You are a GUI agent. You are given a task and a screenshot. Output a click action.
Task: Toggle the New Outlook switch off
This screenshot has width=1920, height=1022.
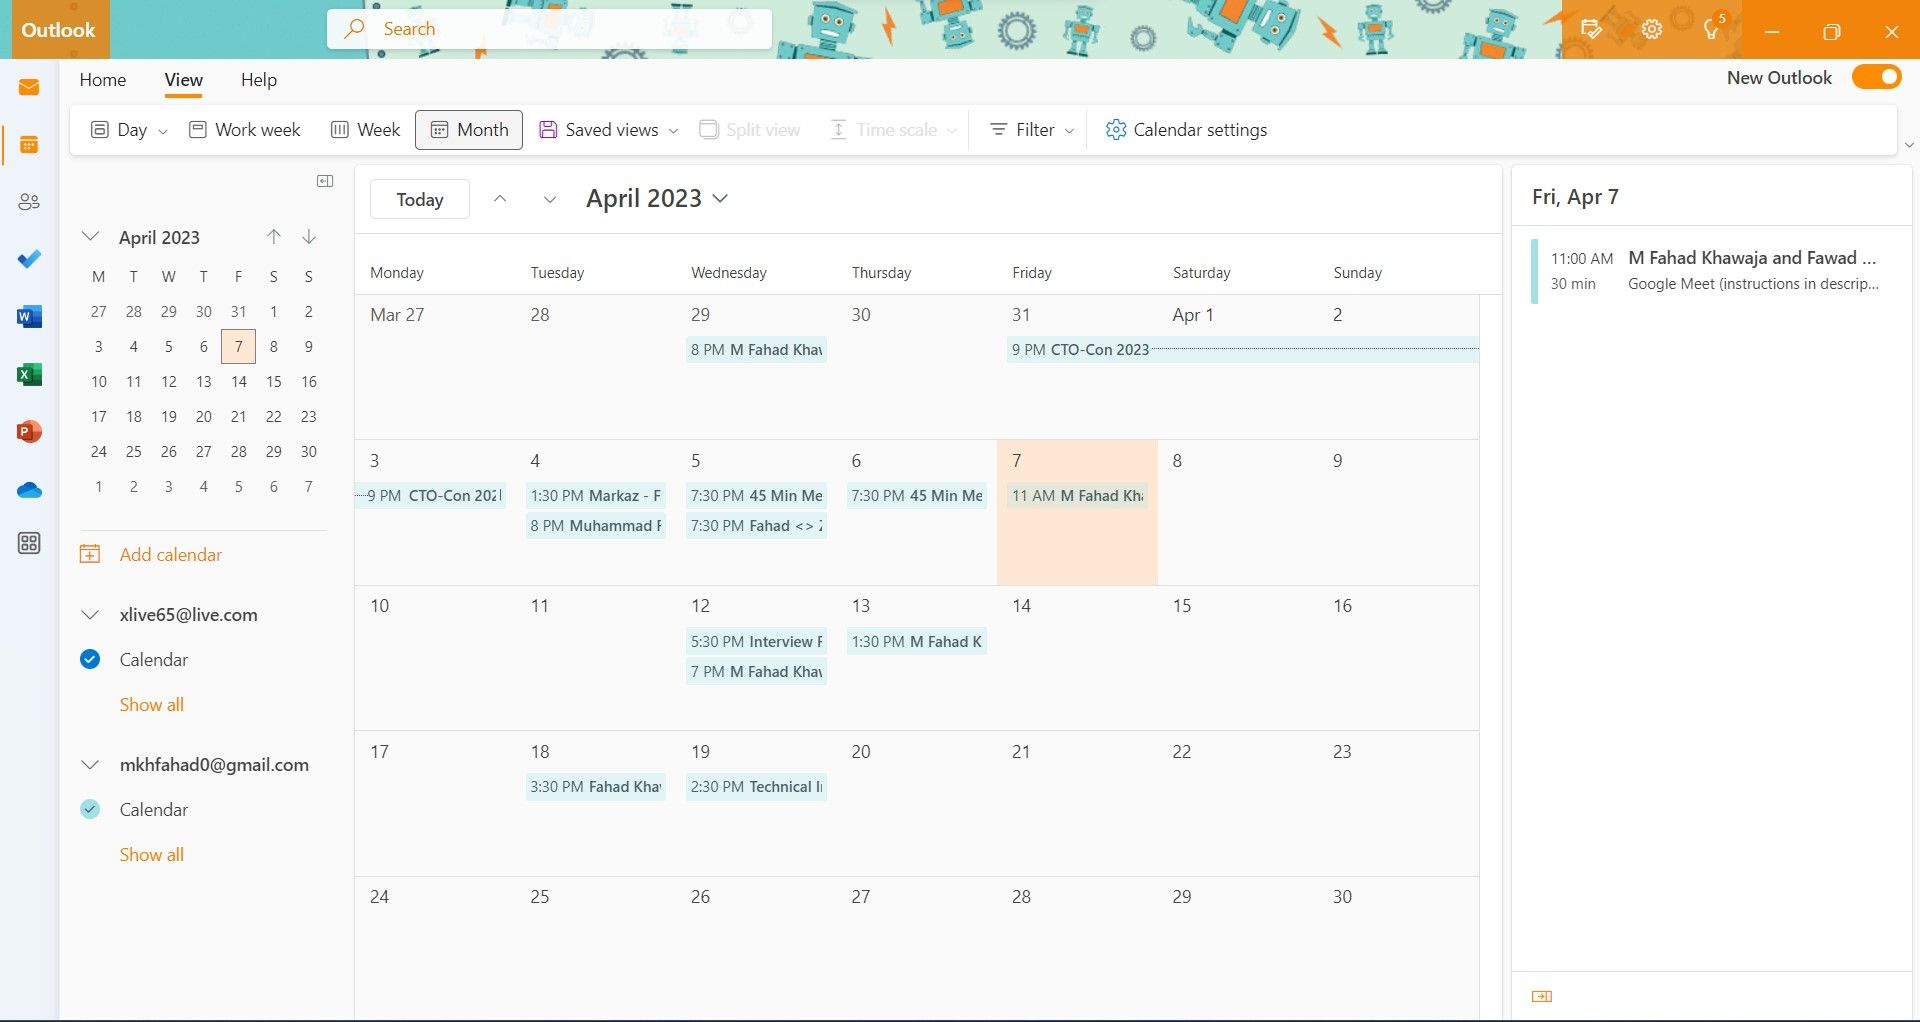tap(1876, 76)
